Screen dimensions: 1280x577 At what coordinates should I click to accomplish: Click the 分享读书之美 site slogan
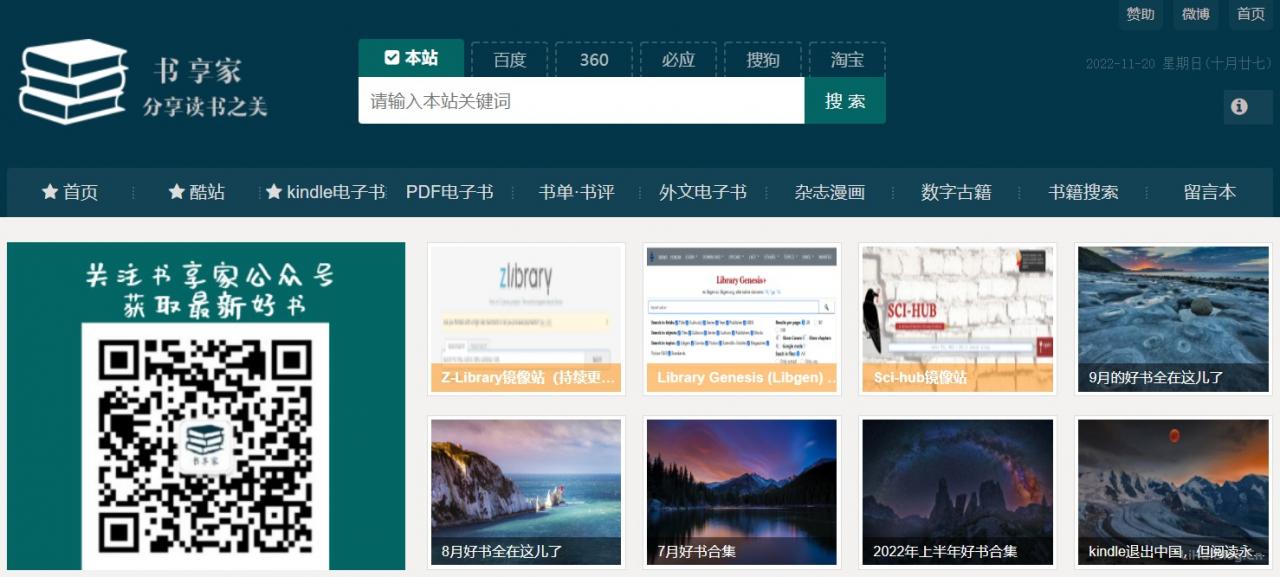click(x=205, y=107)
